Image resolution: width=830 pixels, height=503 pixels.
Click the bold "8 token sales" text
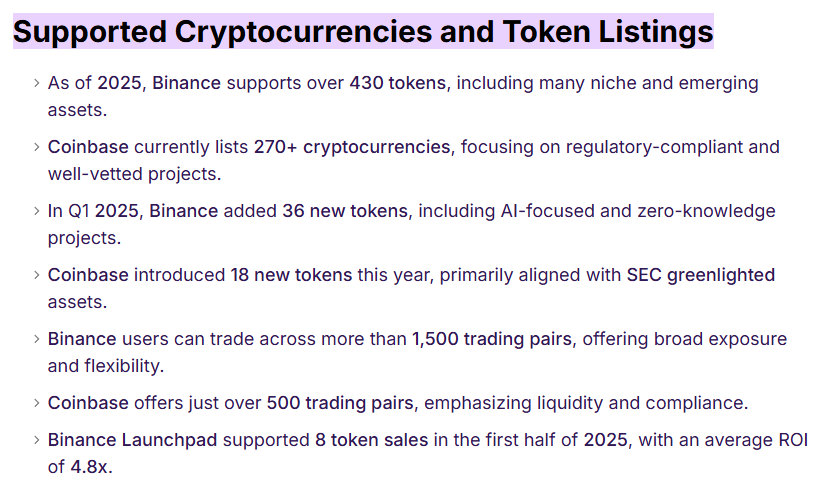[x=372, y=441]
